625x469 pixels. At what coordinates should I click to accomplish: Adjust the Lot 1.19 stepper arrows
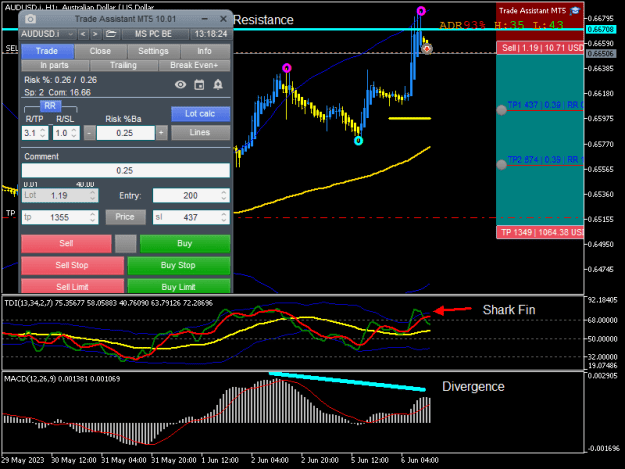[93, 195]
